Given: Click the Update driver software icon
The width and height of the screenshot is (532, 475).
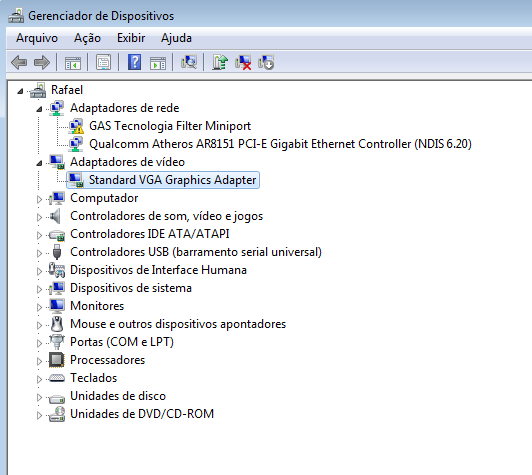Looking at the screenshot, I should pyautogui.click(x=220, y=62).
